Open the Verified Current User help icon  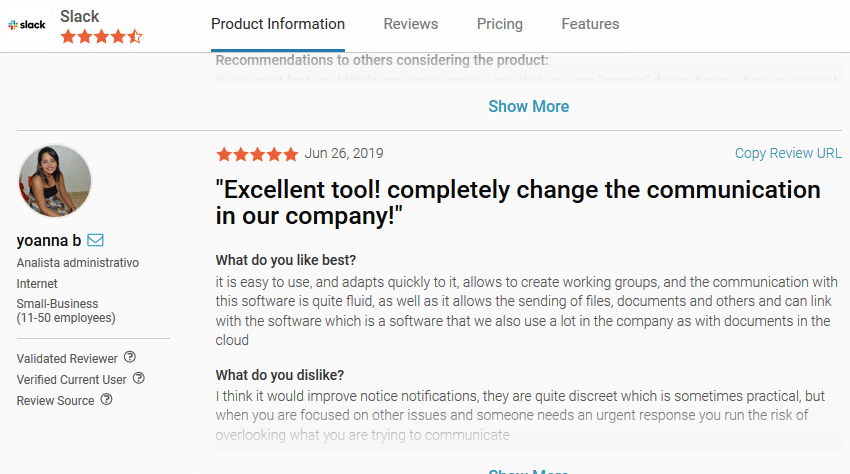coord(139,379)
